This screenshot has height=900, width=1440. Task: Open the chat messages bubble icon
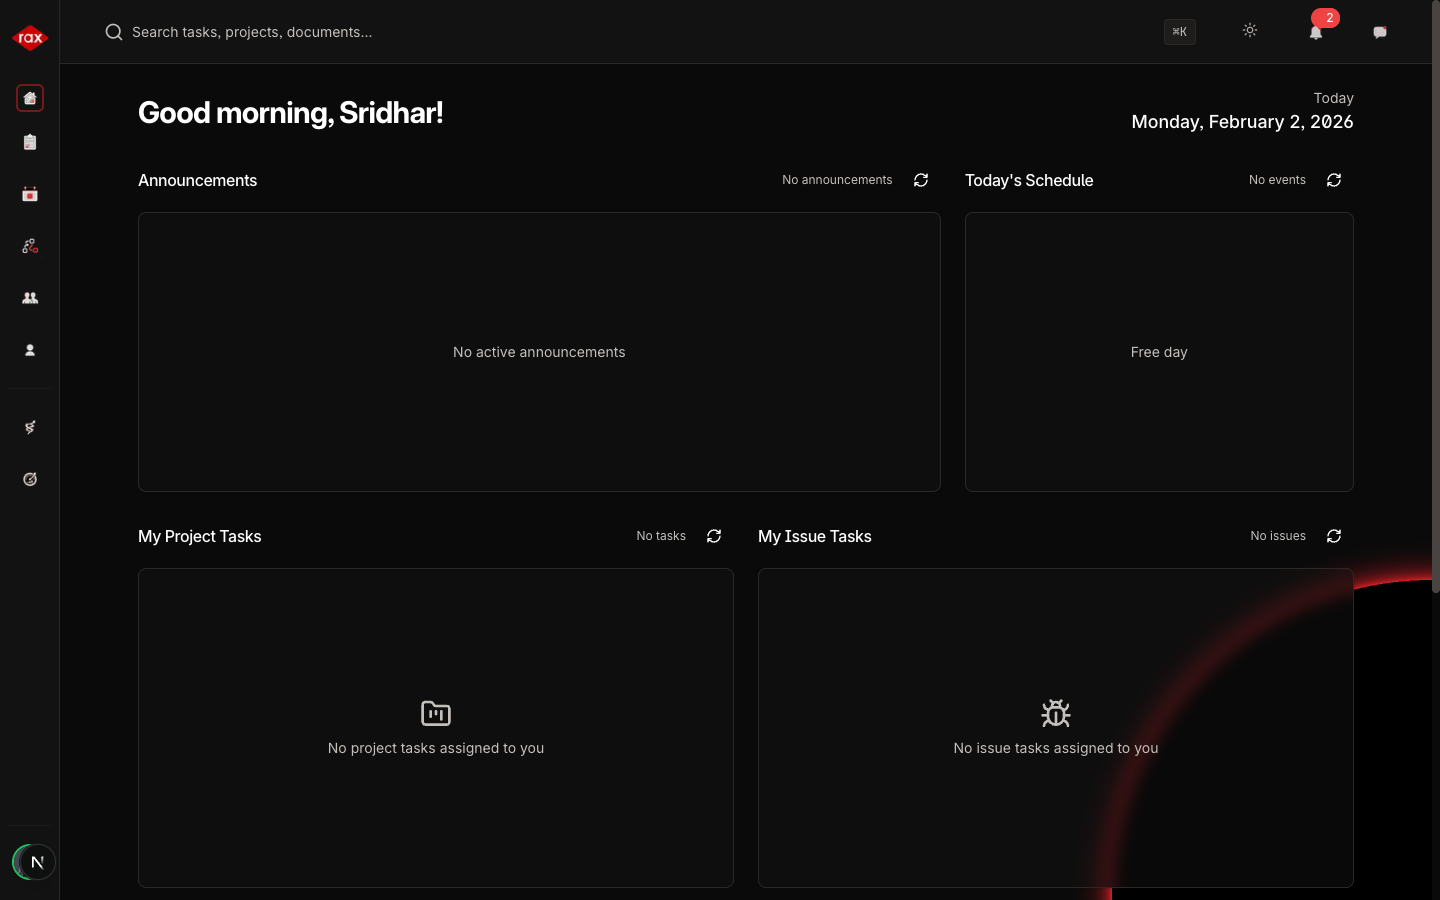[1380, 32]
